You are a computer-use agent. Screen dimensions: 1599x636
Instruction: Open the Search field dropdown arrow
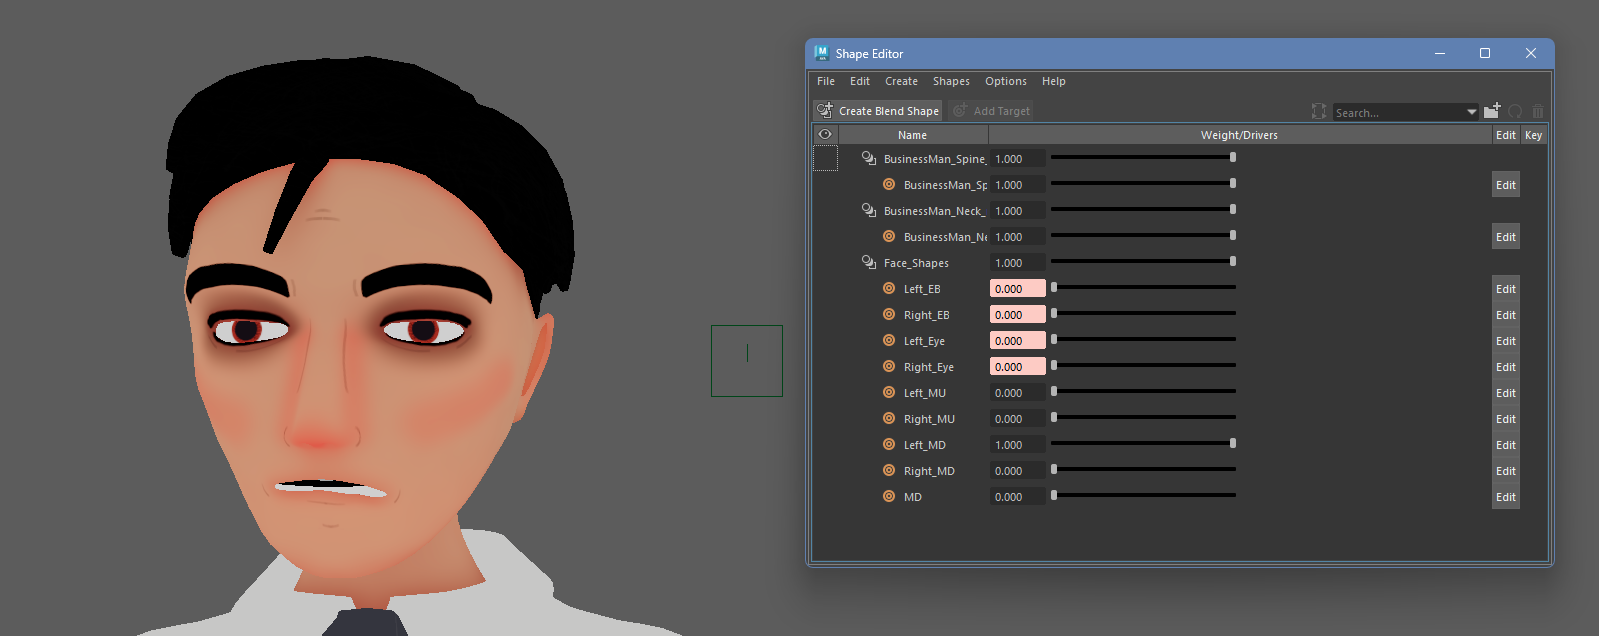pyautogui.click(x=1471, y=112)
